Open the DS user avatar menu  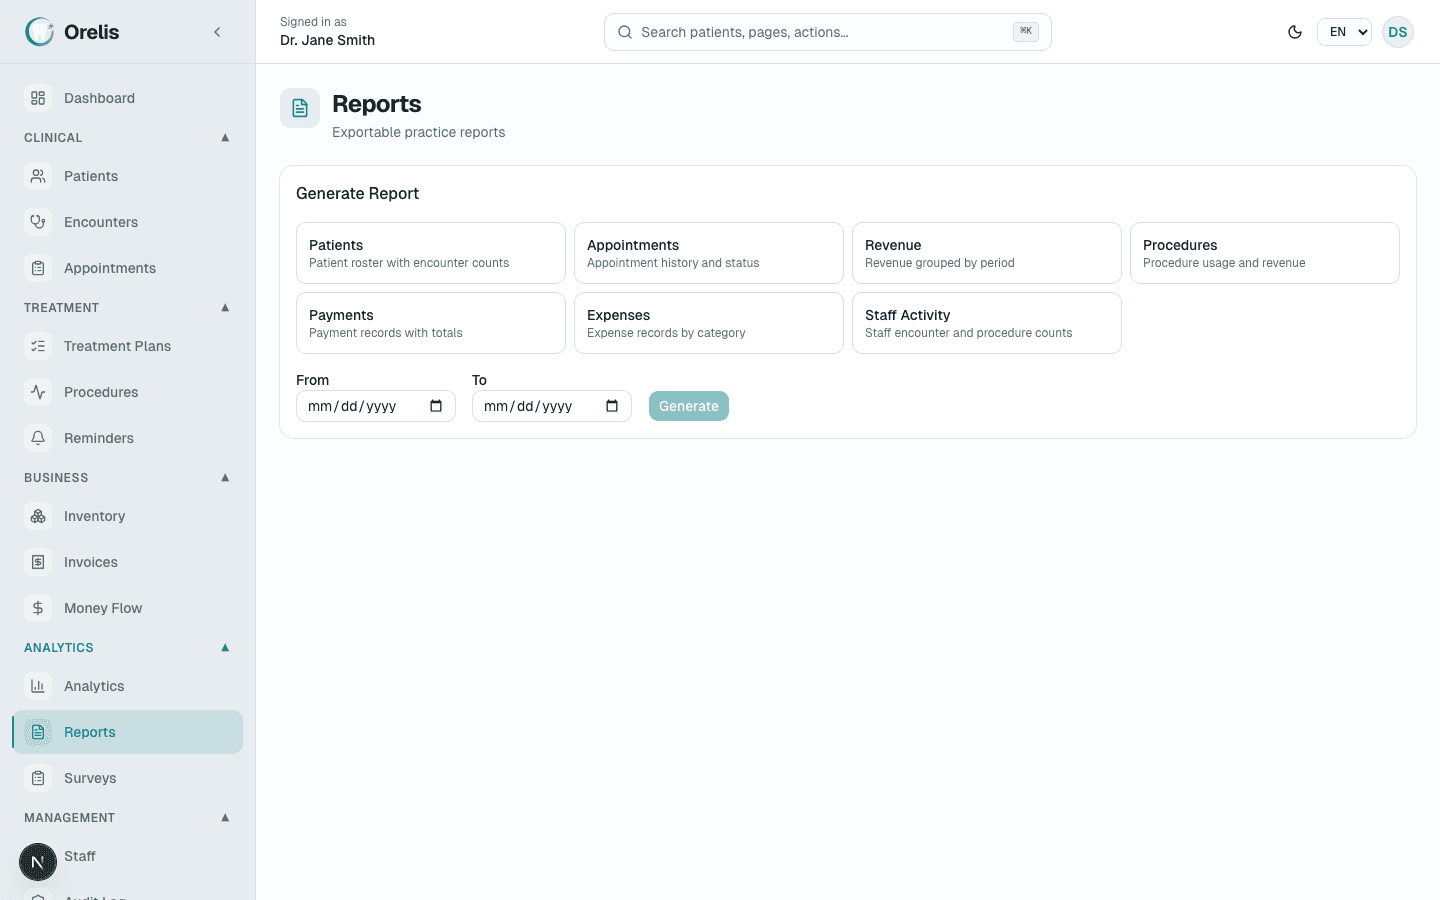tap(1398, 32)
